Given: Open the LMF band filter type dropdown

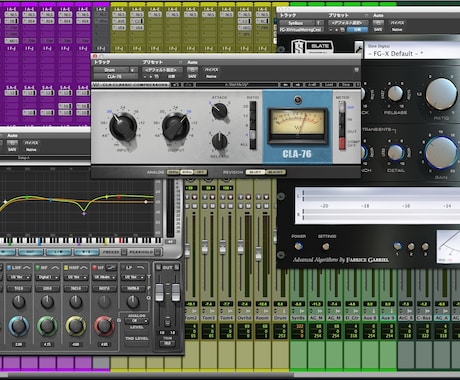Looking at the screenshot, I should point(19,277).
